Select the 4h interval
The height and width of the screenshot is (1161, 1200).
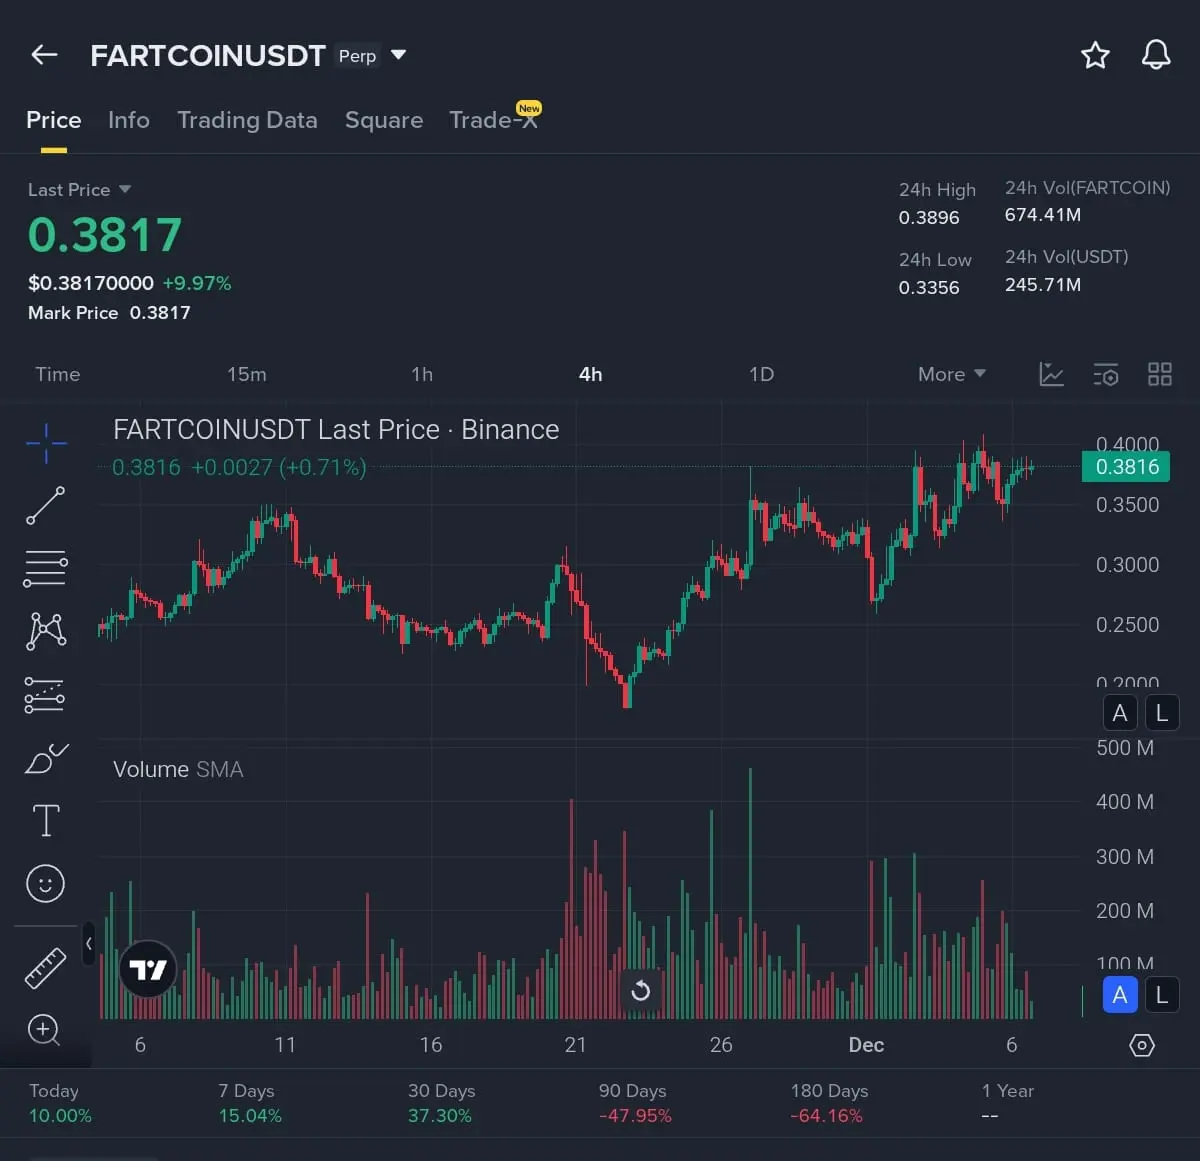coord(591,374)
